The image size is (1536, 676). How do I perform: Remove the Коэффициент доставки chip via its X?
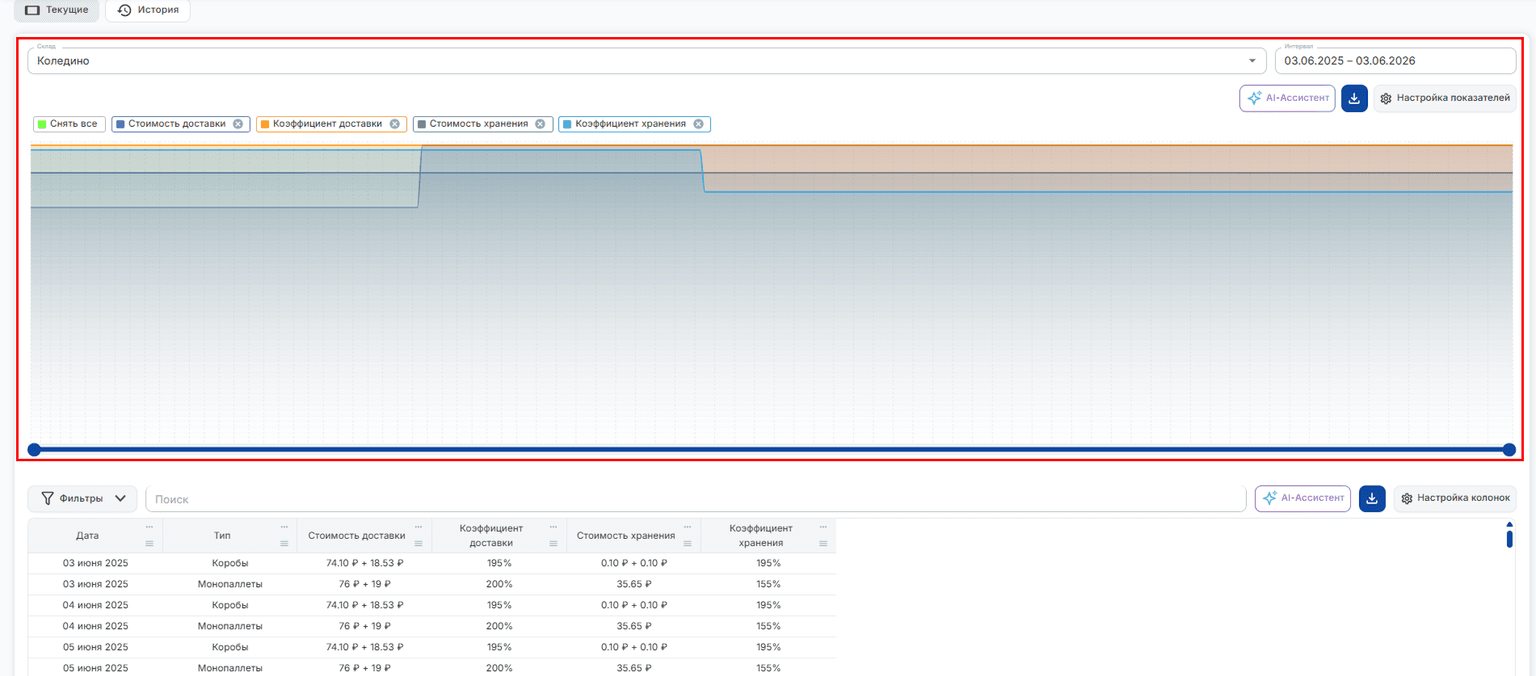394,124
